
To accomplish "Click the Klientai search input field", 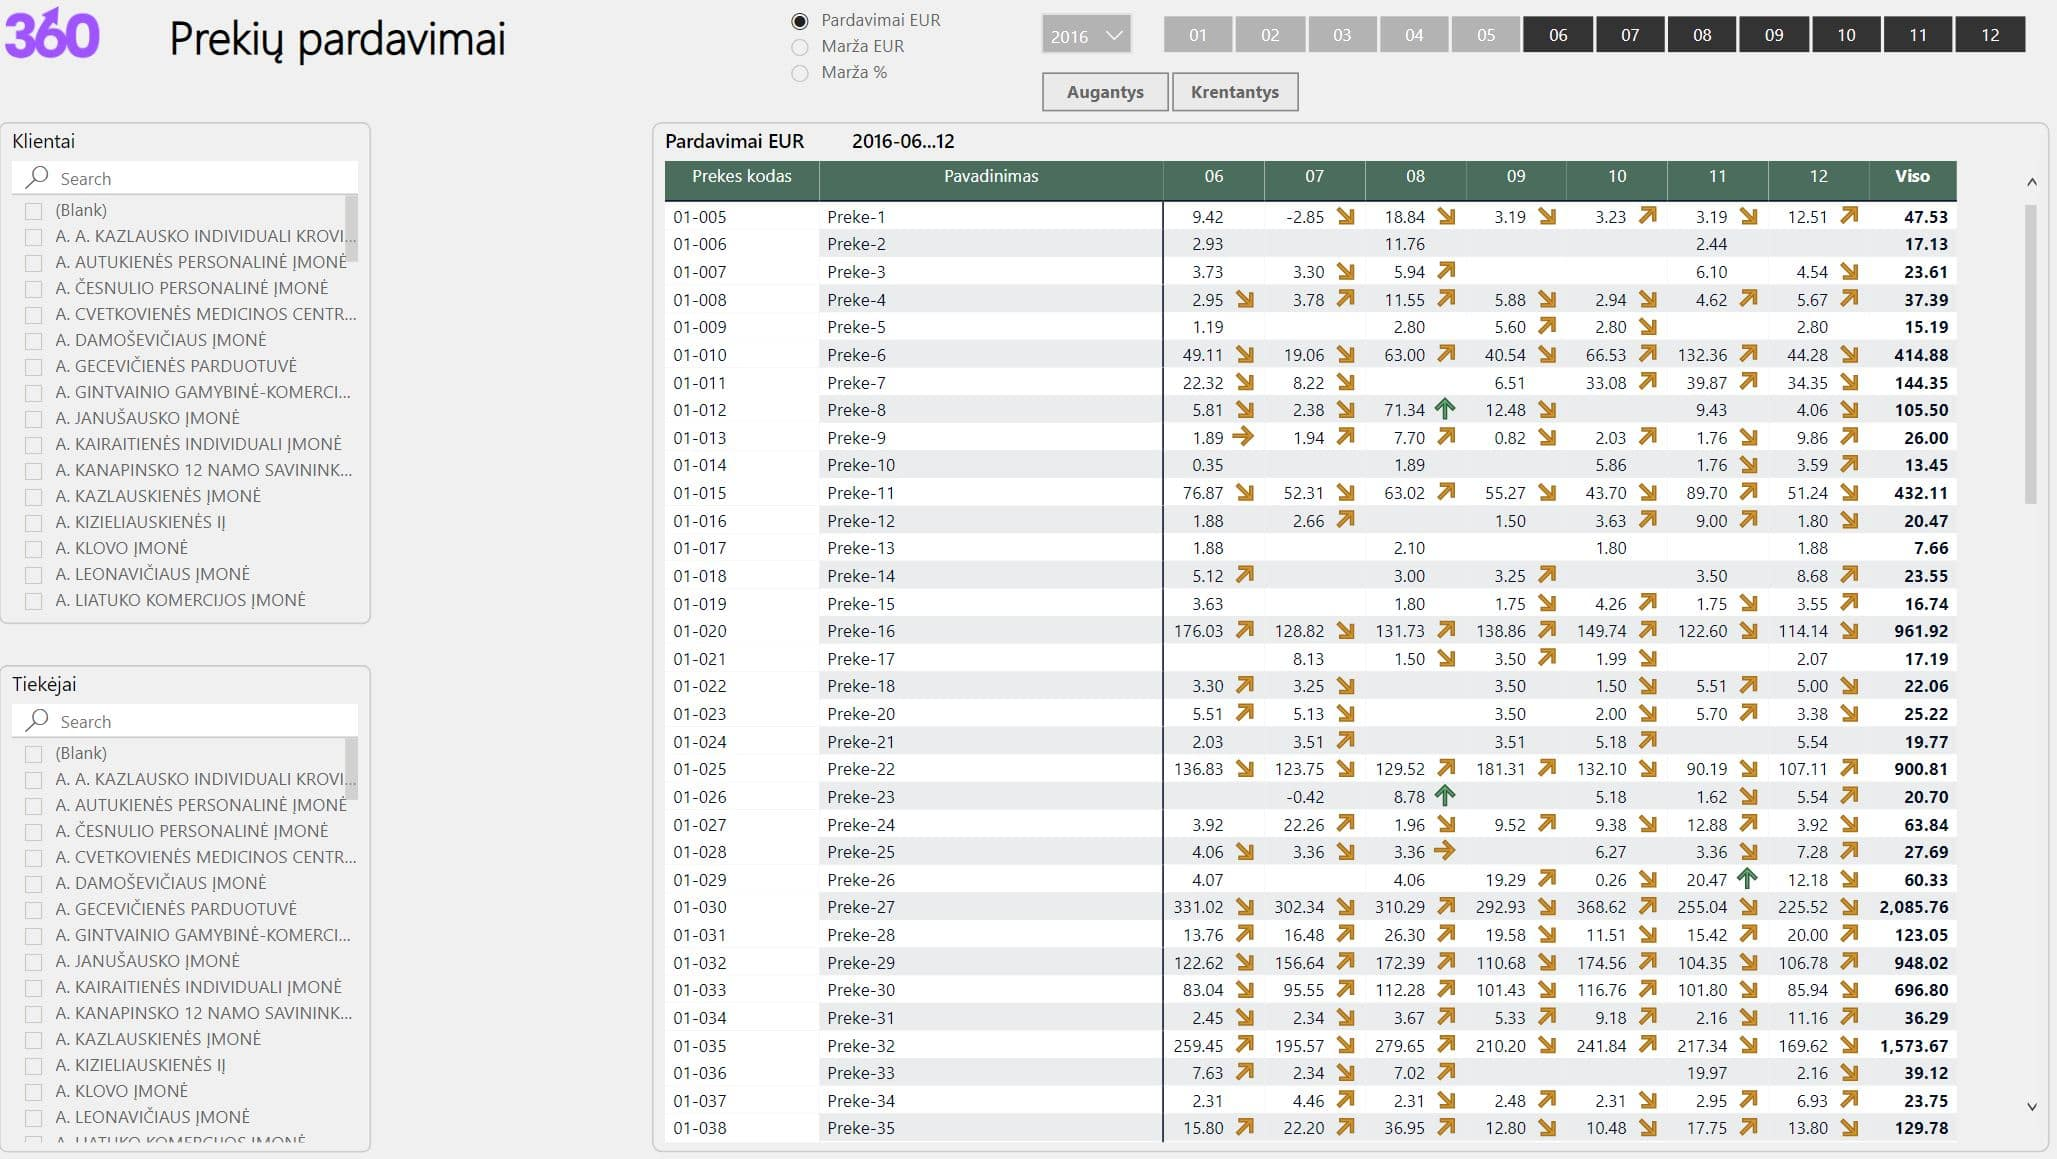I will point(200,178).
